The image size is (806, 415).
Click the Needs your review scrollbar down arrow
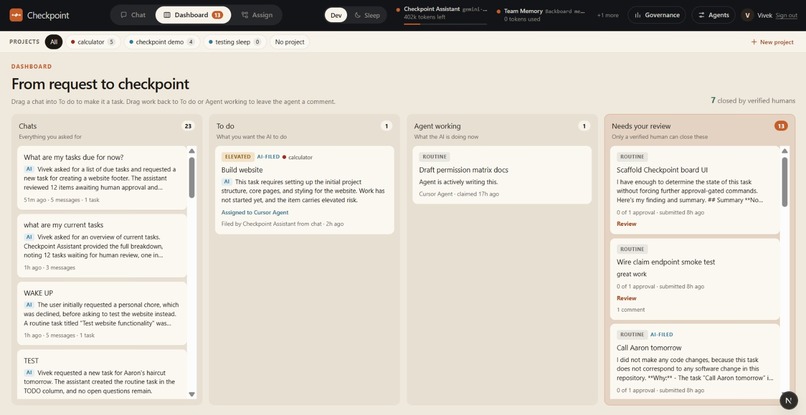point(785,394)
